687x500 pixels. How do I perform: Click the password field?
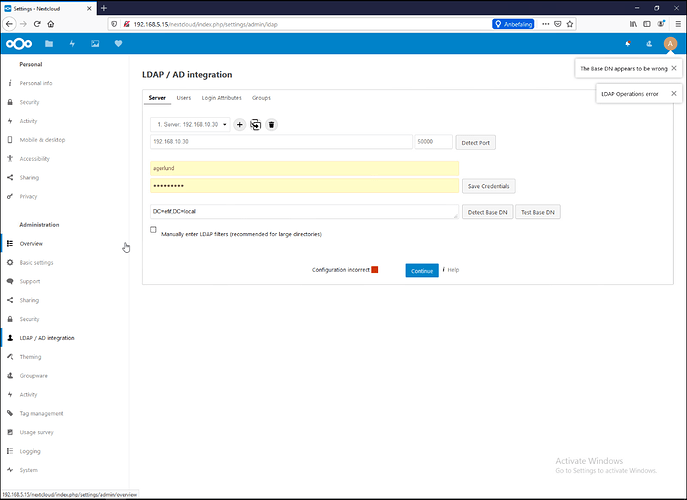[x=305, y=186]
